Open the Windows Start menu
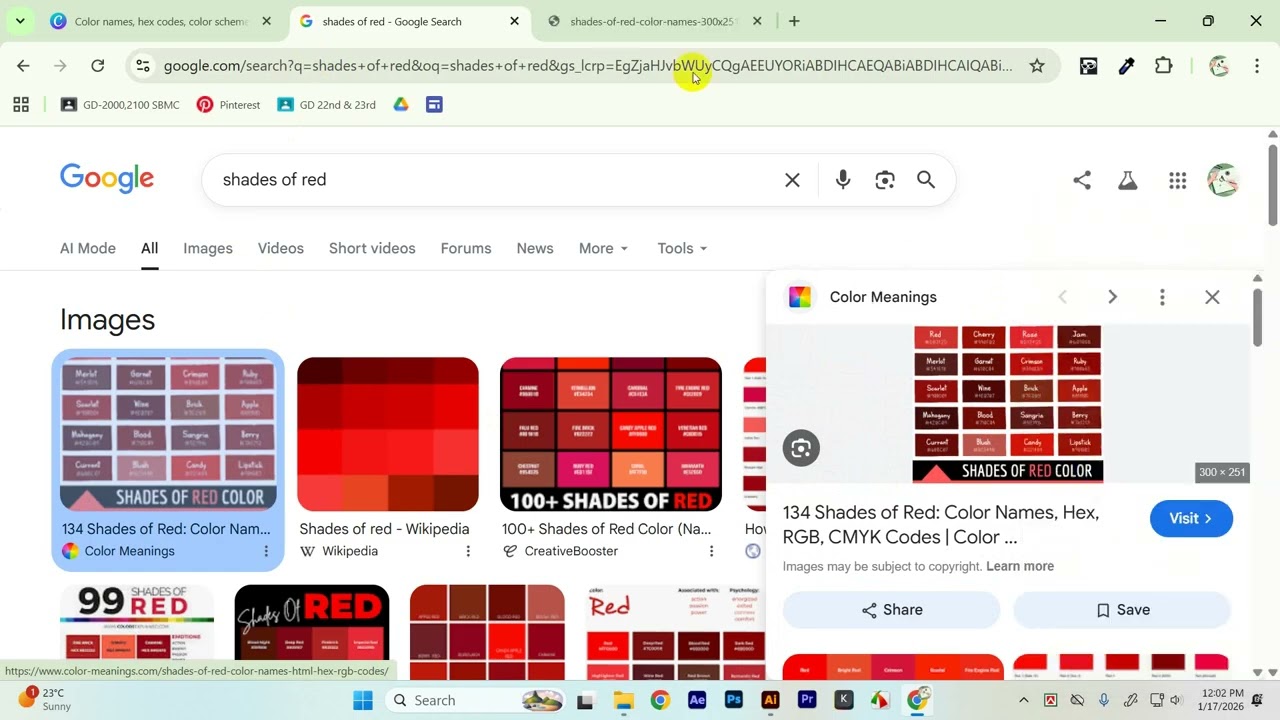1280x720 pixels. (x=362, y=700)
